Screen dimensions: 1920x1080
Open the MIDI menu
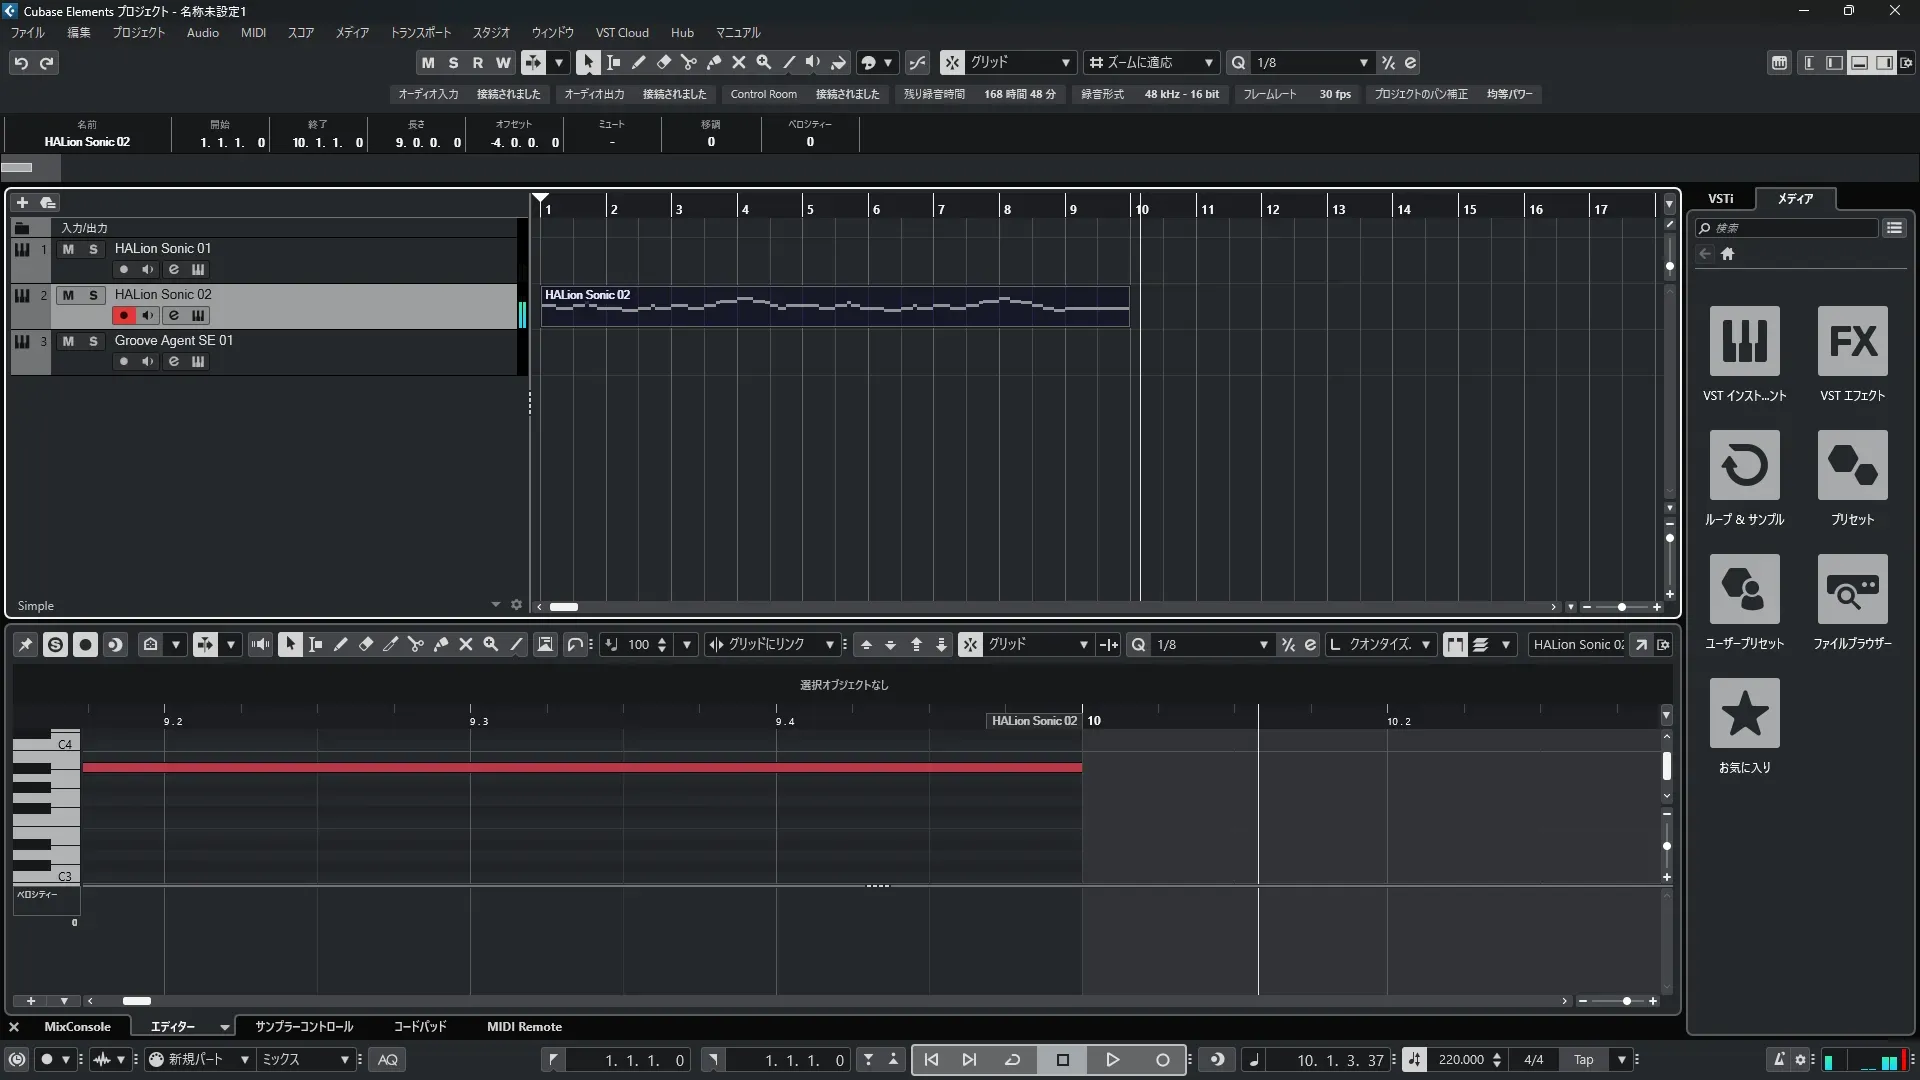(x=253, y=32)
